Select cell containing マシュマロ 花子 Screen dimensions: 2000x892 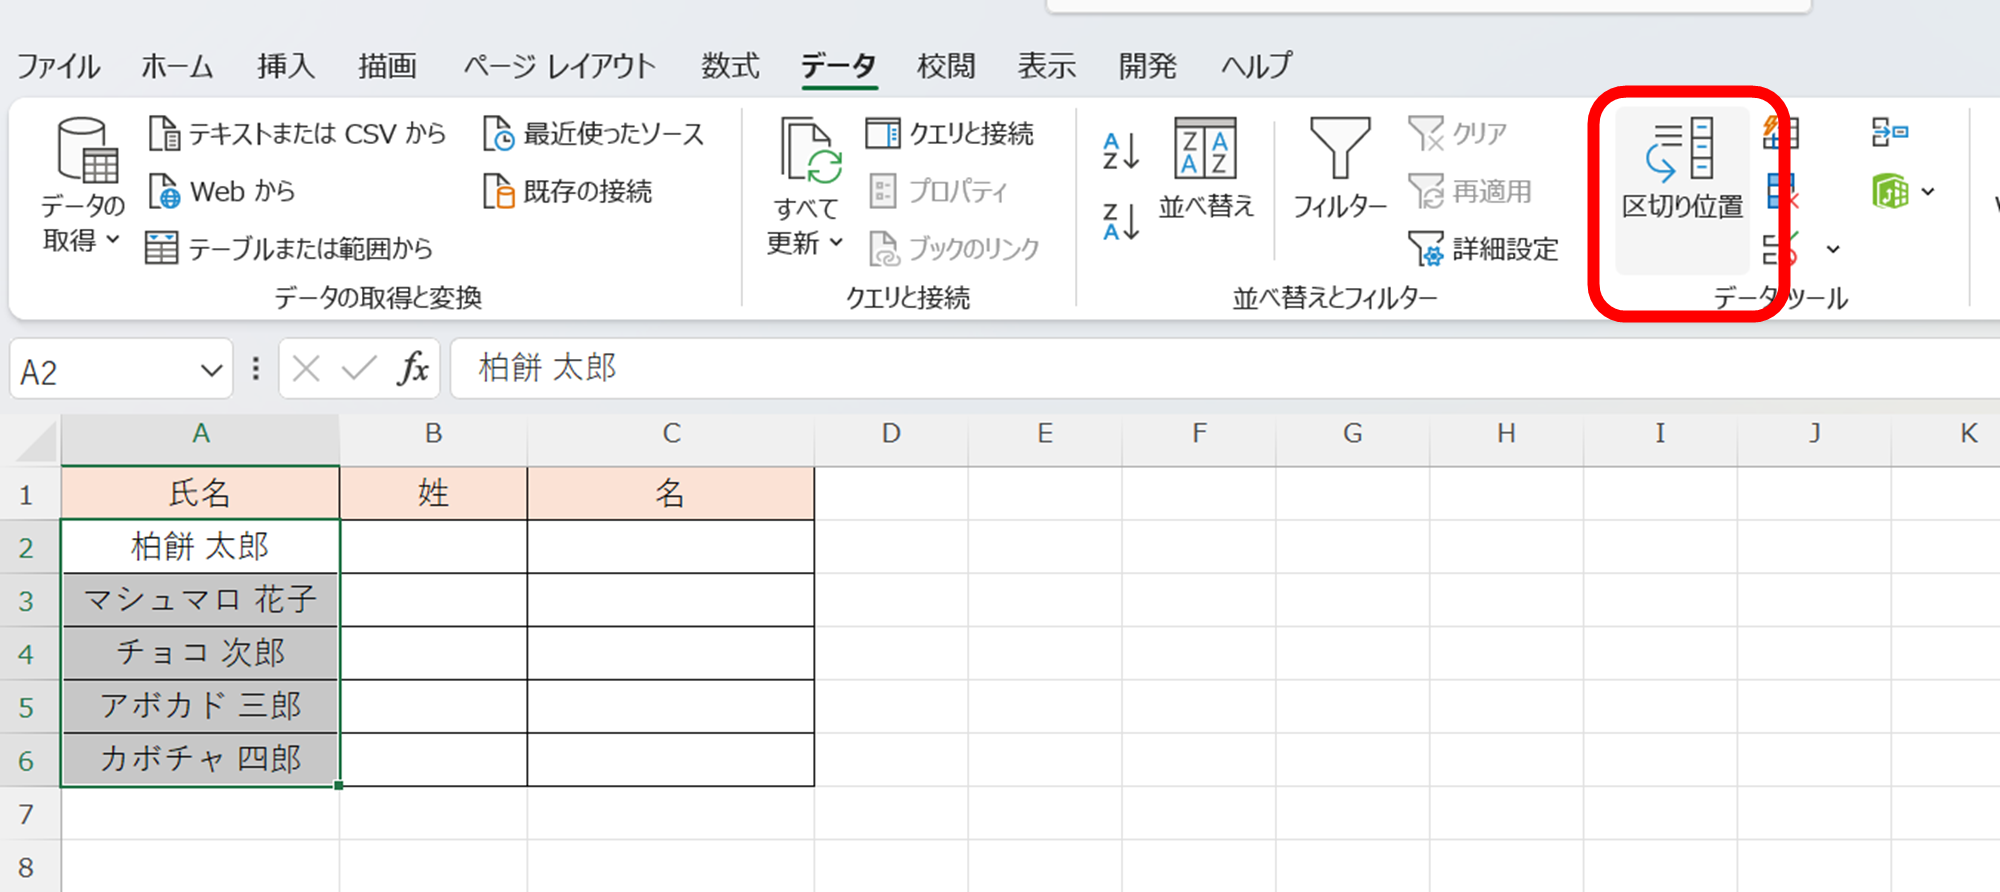pos(200,600)
